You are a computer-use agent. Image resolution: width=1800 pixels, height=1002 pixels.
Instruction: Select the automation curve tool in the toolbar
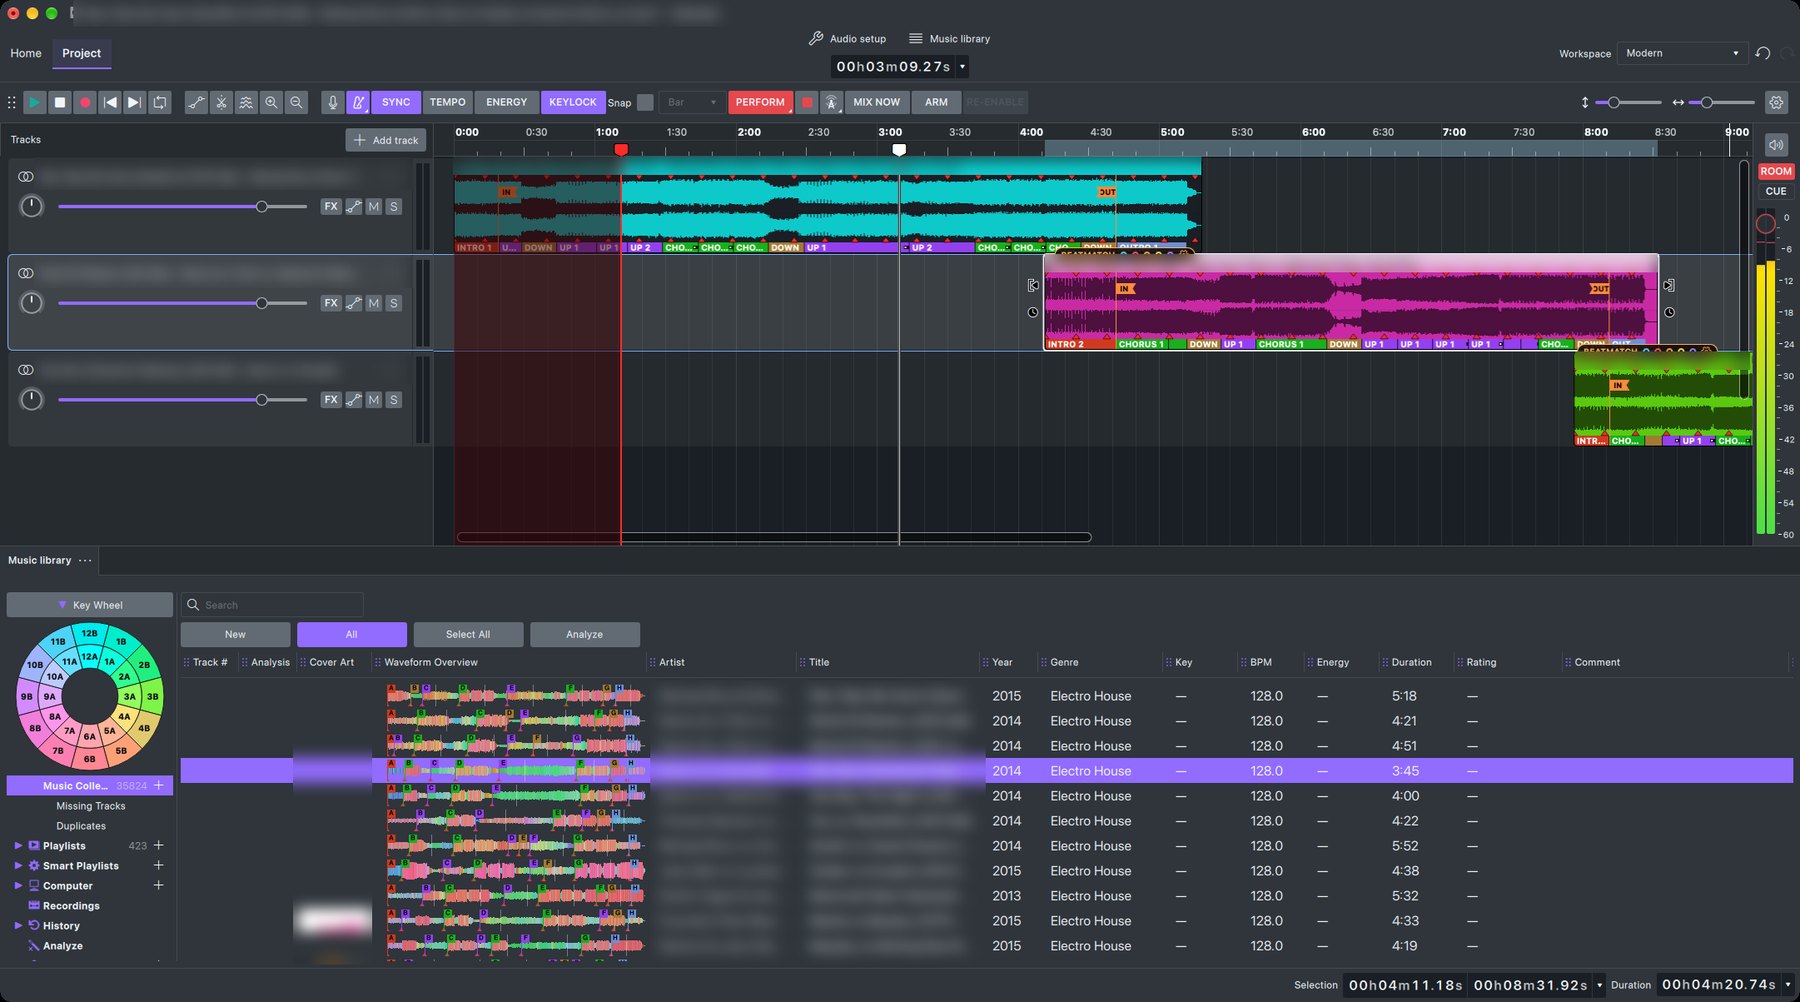[196, 102]
